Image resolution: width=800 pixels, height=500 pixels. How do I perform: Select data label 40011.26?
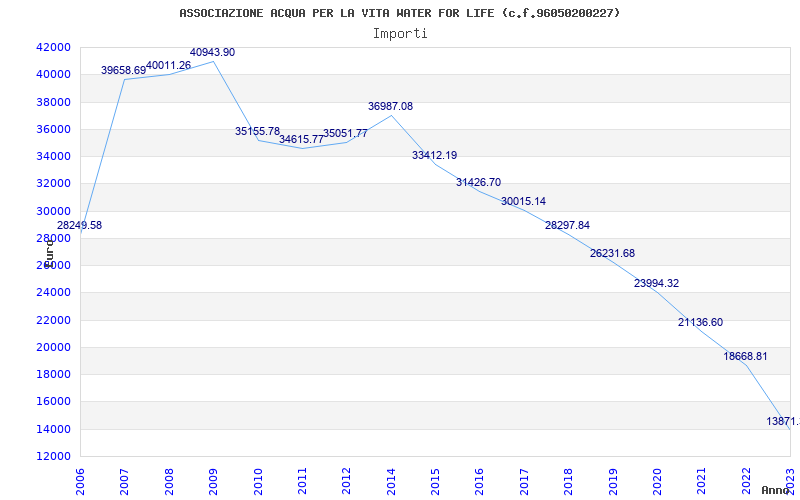168,66
